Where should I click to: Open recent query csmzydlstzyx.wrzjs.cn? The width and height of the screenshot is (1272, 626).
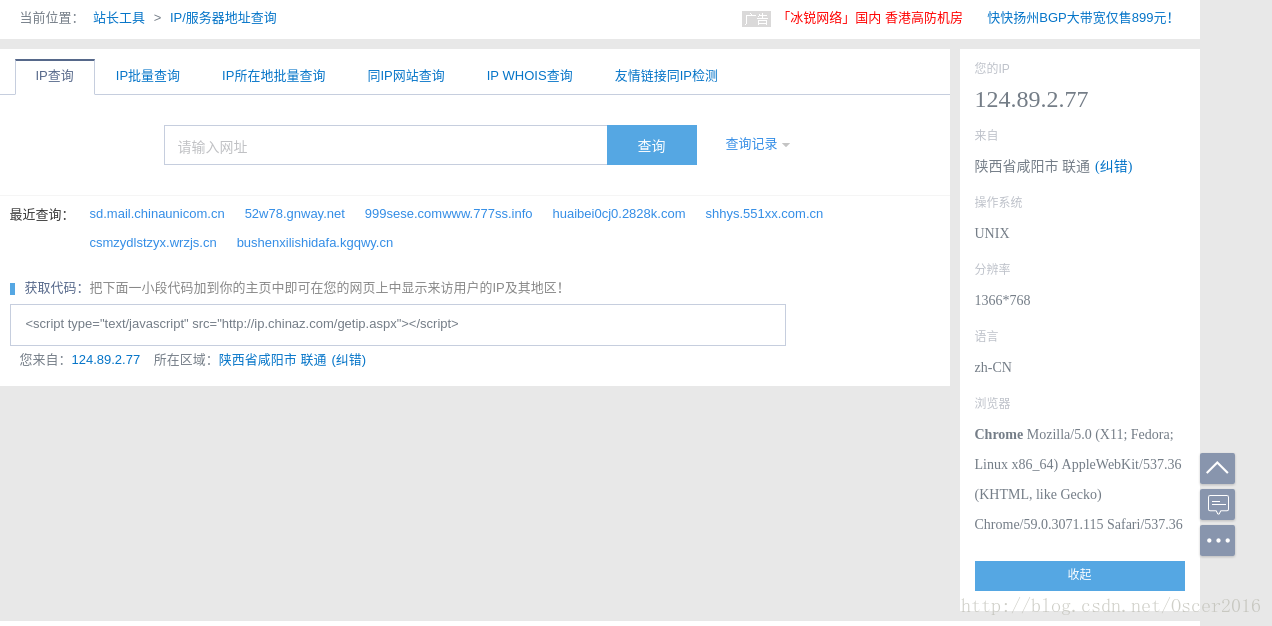coord(153,243)
